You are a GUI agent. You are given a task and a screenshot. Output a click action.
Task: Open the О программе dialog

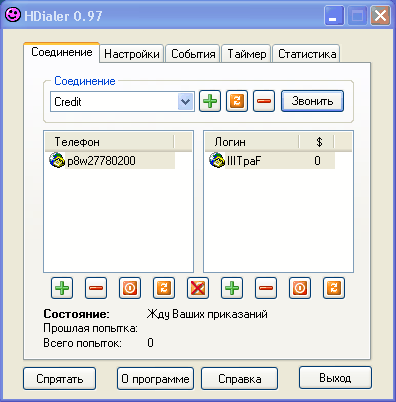point(155,379)
